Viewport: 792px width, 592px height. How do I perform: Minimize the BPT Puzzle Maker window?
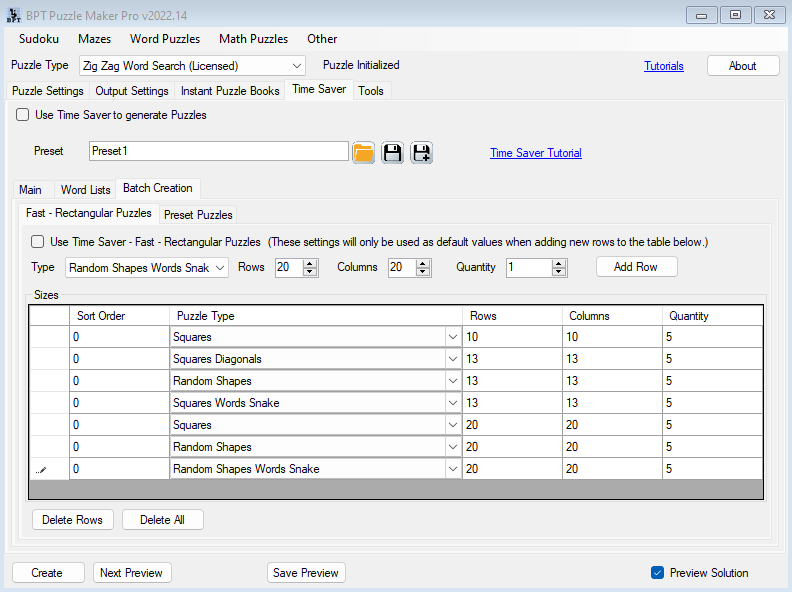pyautogui.click(x=702, y=15)
